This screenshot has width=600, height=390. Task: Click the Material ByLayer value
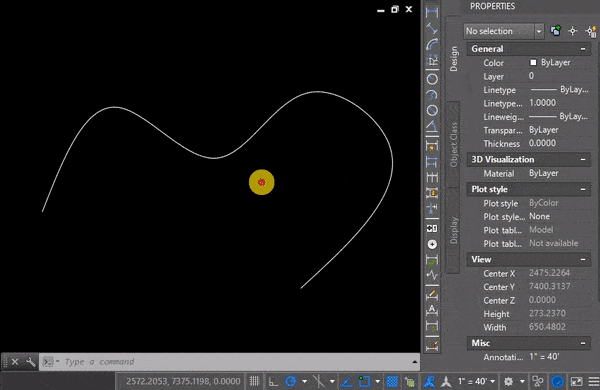(x=543, y=173)
